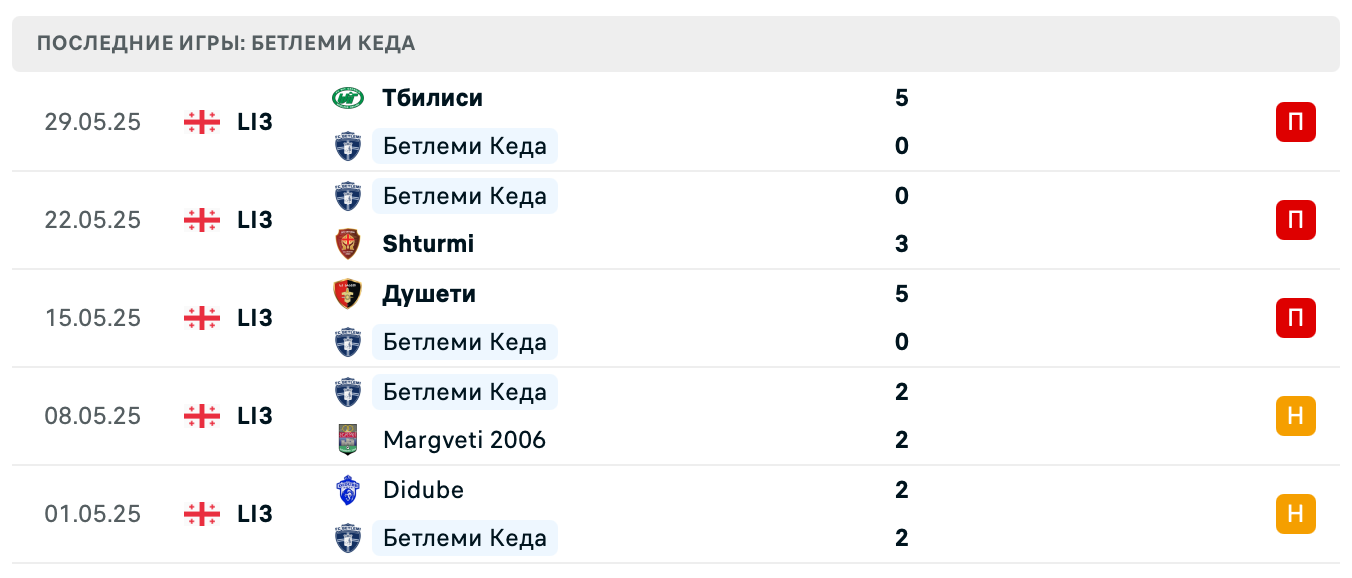Click the Margveti 2006 team crest
The width and height of the screenshot is (1352, 578).
(x=347, y=440)
